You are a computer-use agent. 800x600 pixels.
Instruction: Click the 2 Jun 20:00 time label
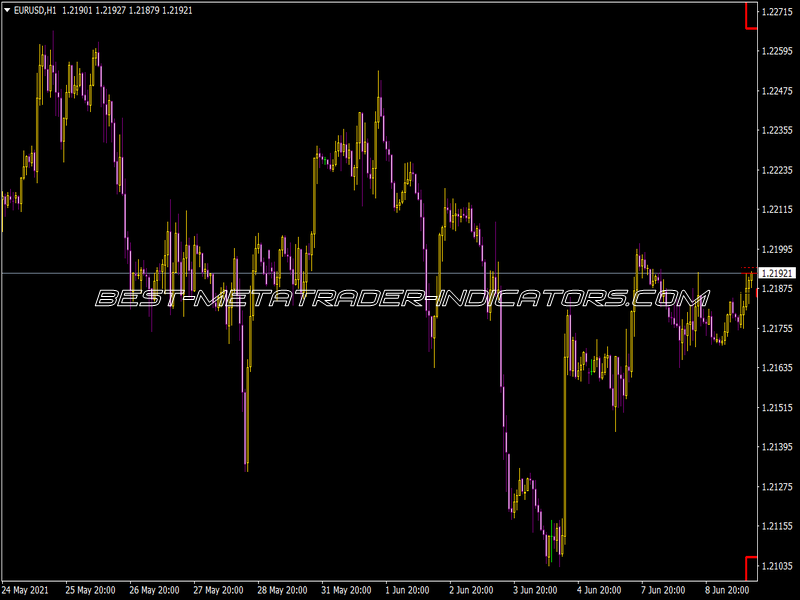(x=471, y=590)
